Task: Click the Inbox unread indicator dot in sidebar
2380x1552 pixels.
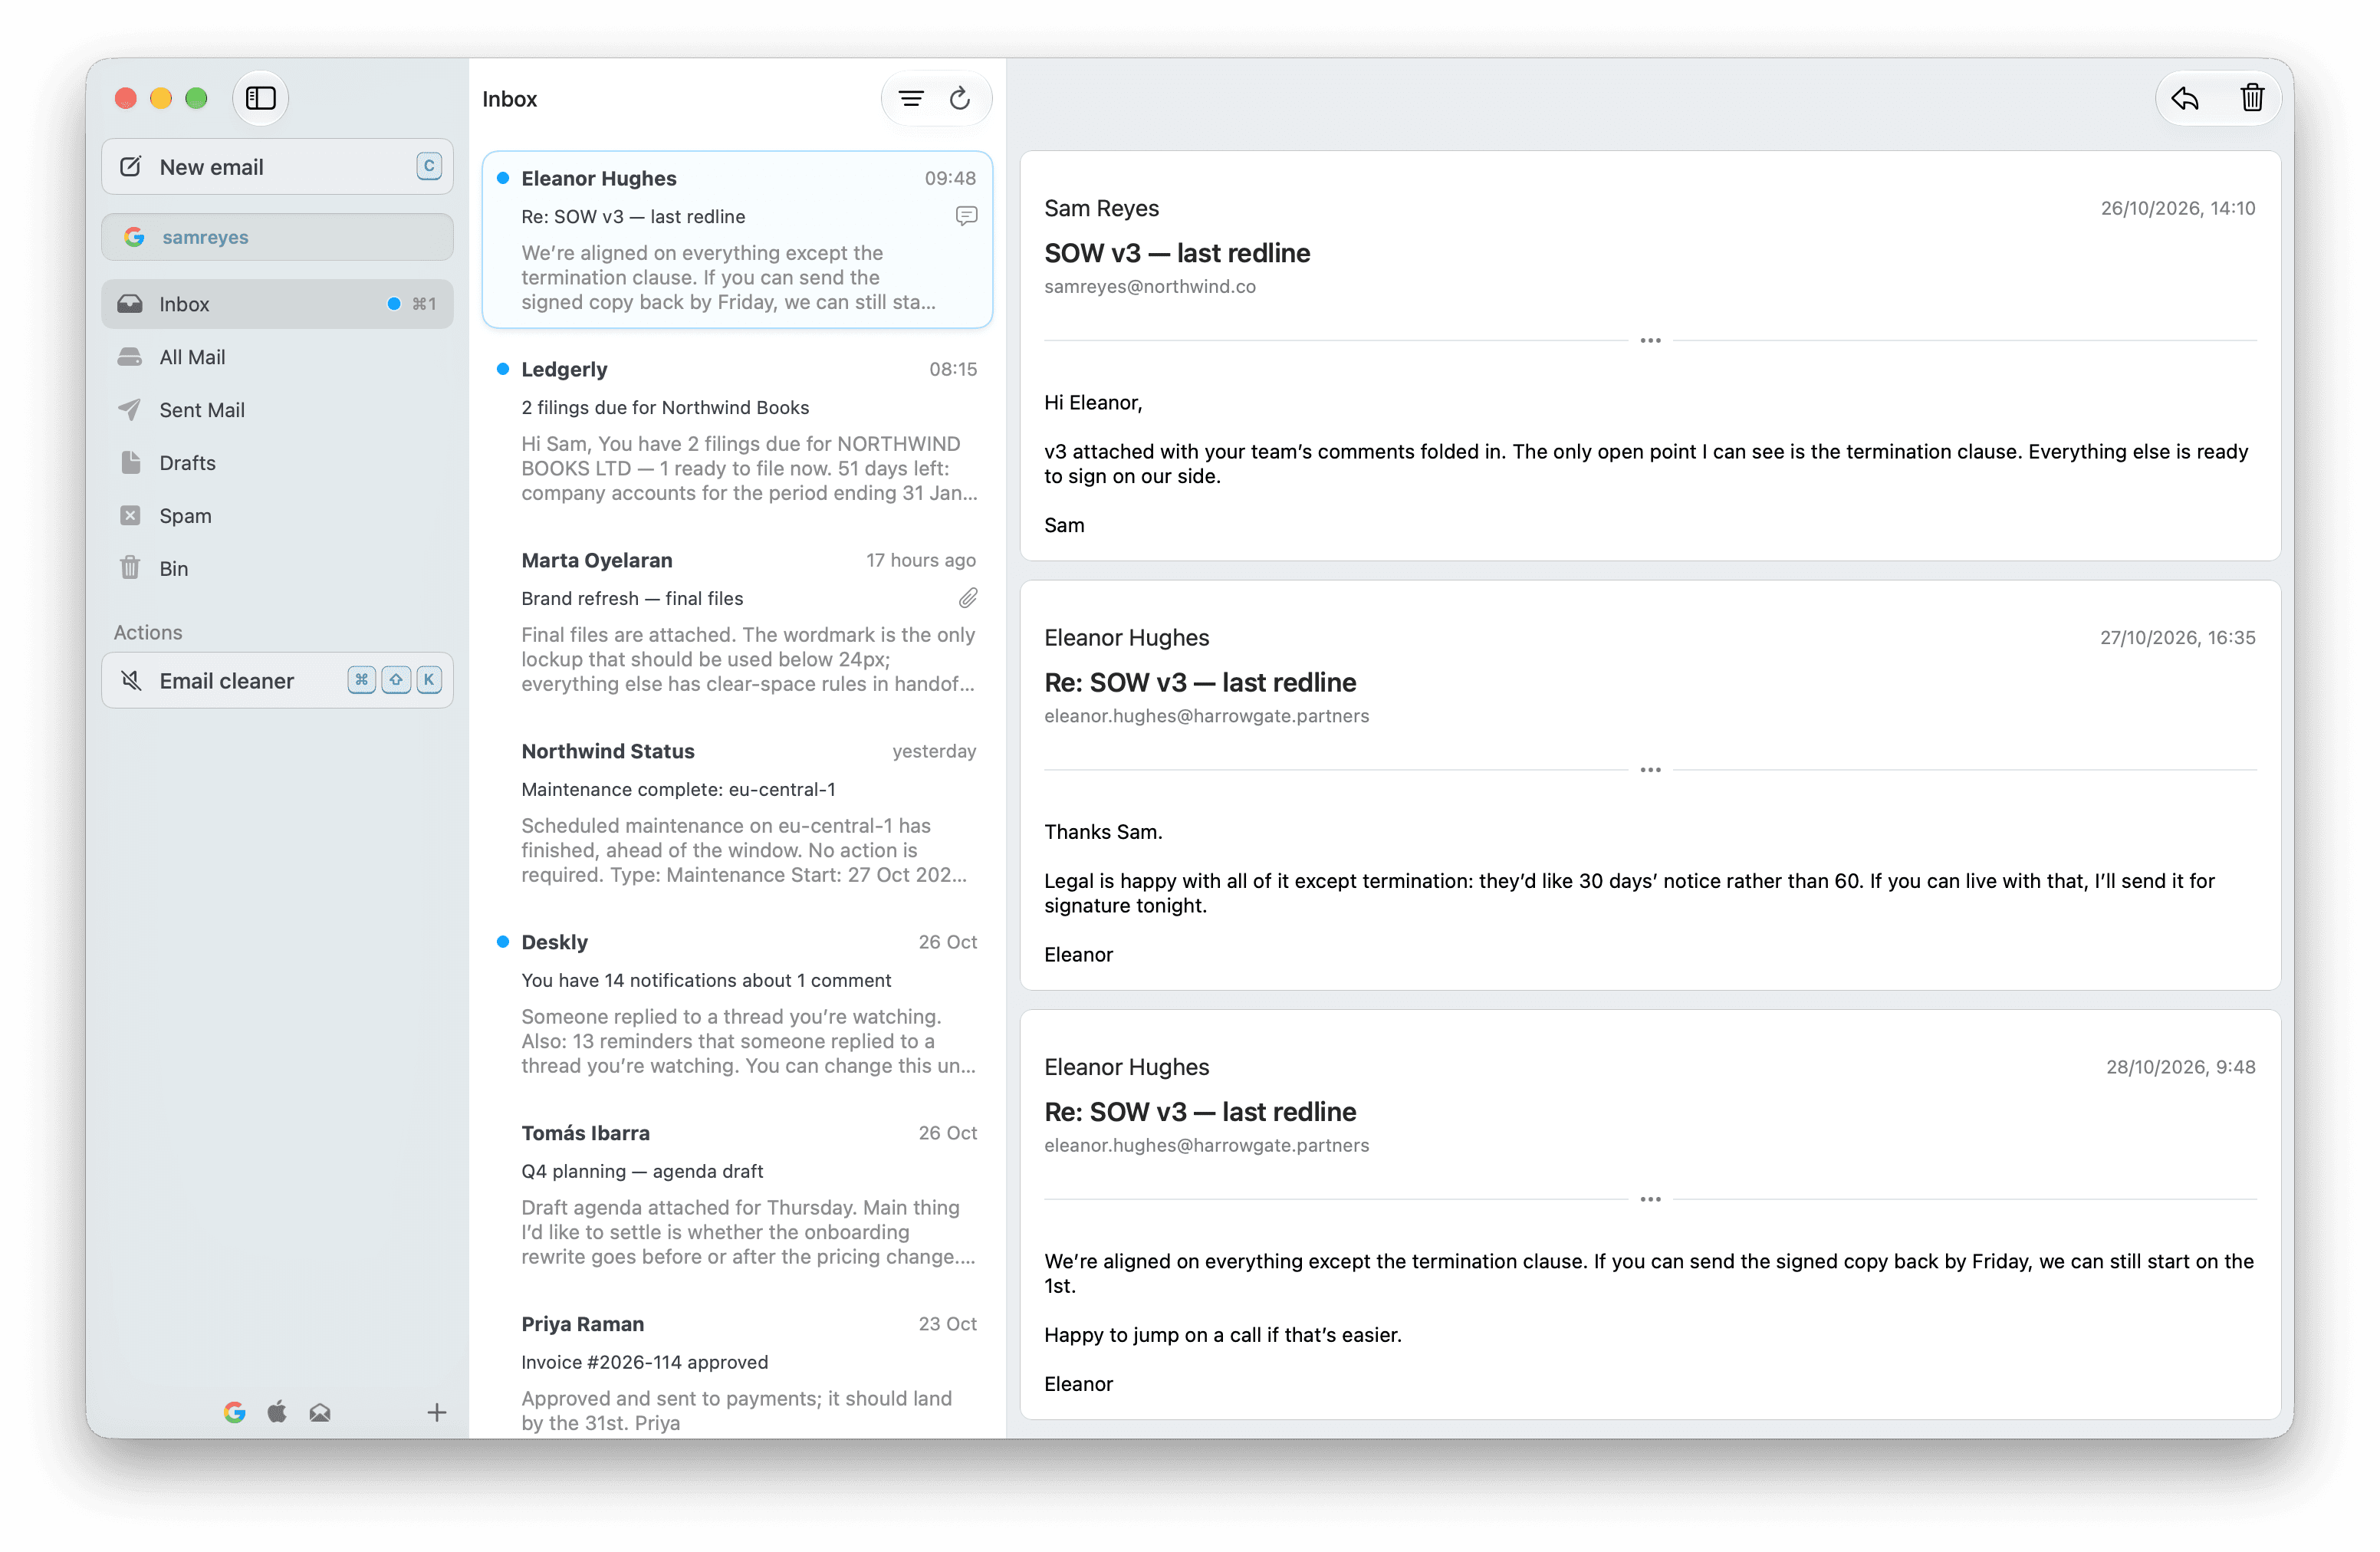Action: pos(394,304)
